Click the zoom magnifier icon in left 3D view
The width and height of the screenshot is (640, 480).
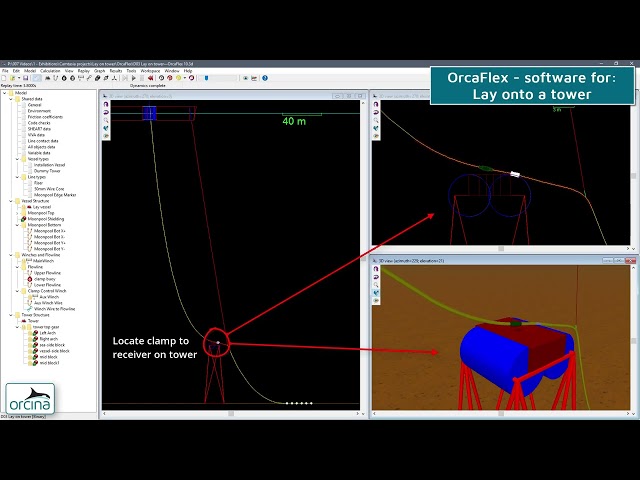click(106, 120)
